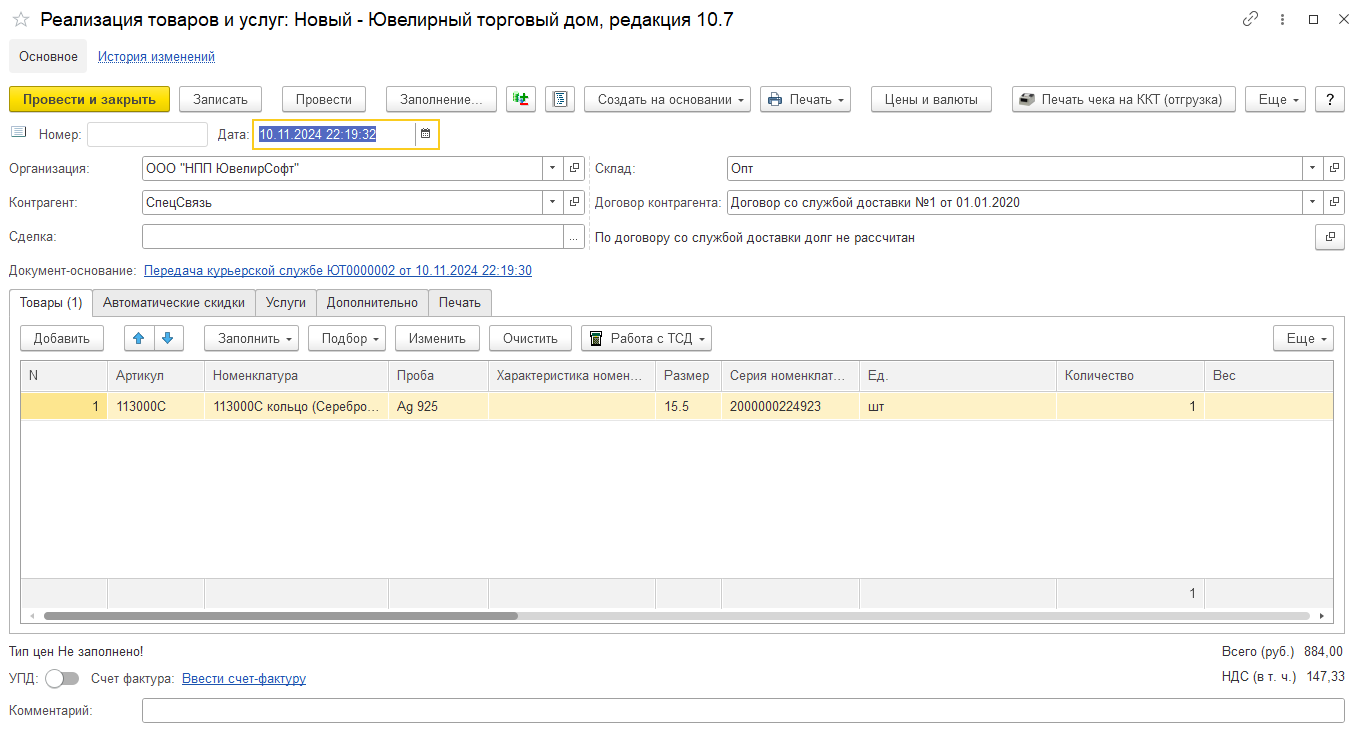
Task: Open the document structure report icon
Action: (x=560, y=99)
